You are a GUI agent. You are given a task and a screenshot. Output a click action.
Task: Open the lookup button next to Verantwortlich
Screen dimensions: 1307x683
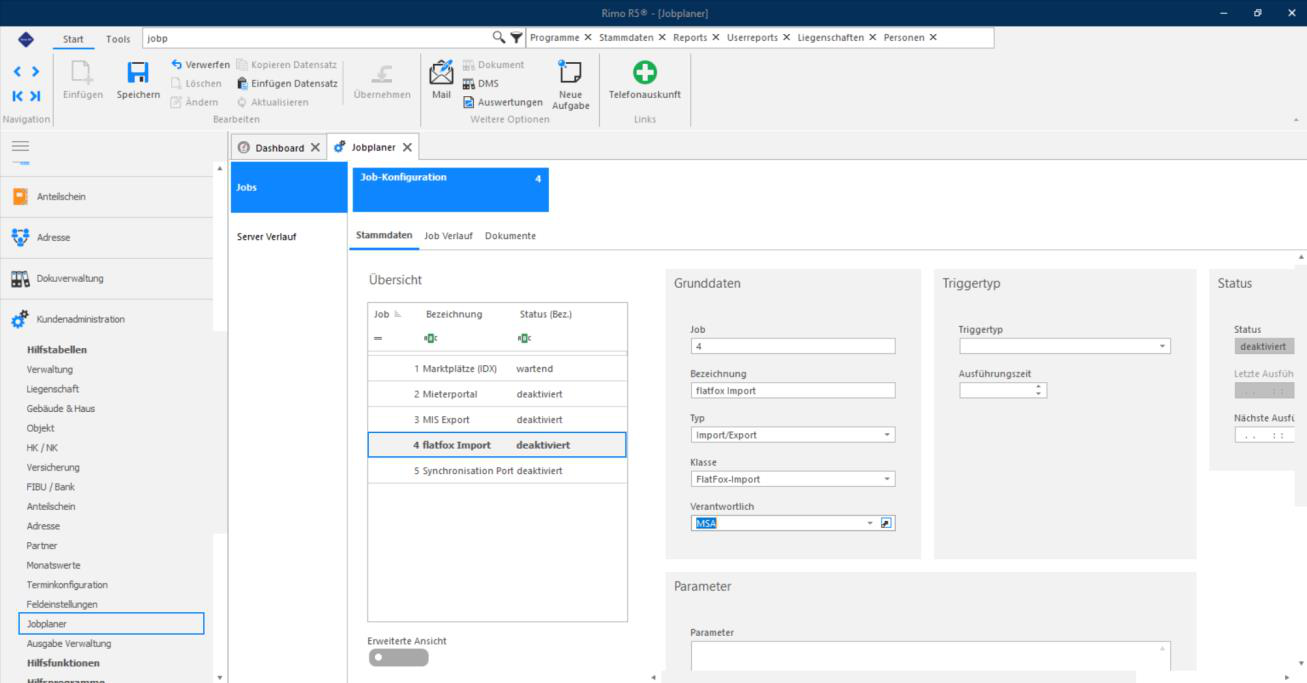[886, 523]
